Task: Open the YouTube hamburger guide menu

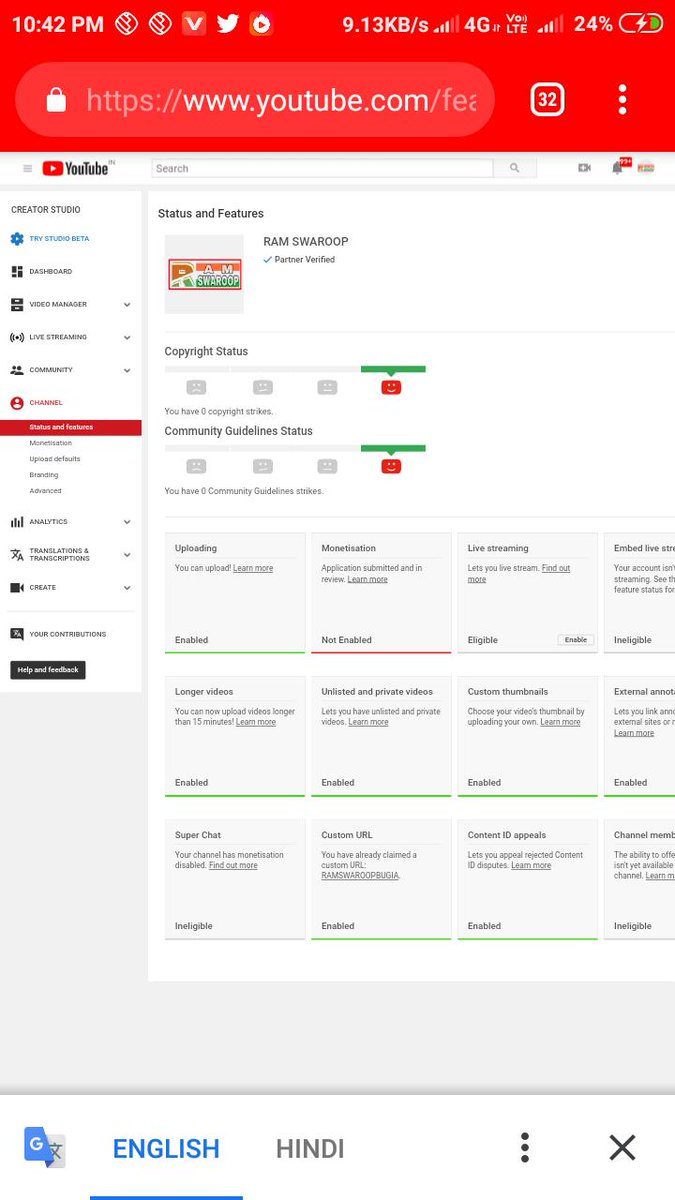Action: (x=27, y=168)
